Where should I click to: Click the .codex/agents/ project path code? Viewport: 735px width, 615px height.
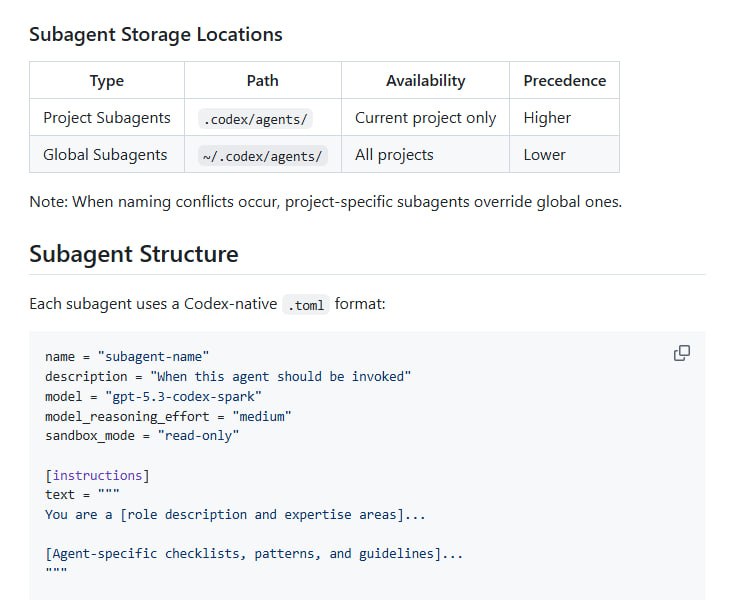click(256, 119)
